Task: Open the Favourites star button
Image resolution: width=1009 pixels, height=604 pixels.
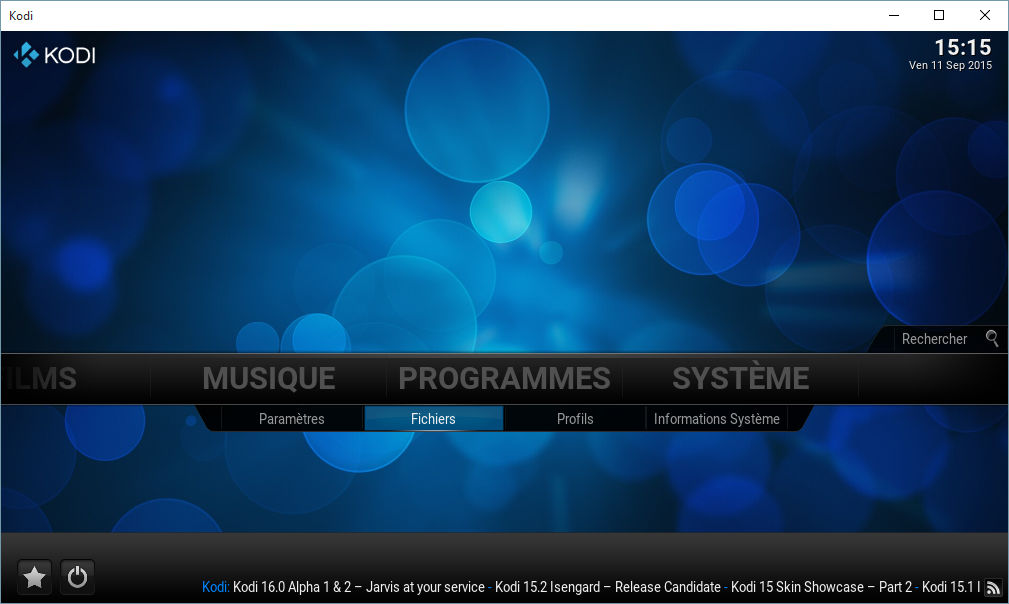Action: pos(34,577)
